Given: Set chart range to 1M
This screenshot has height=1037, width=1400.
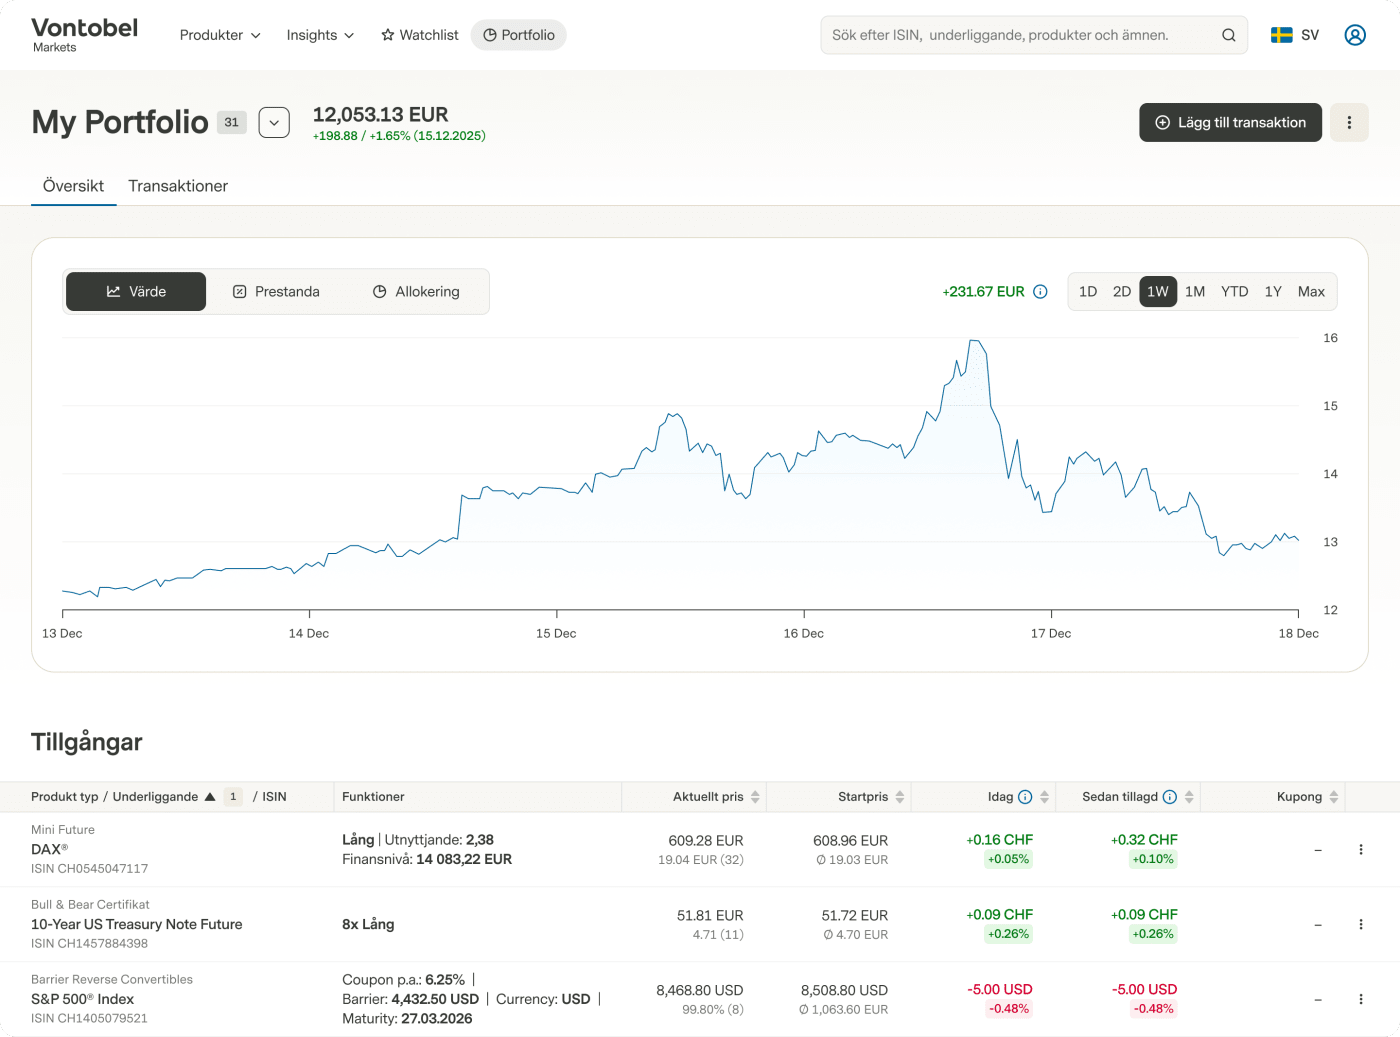Looking at the screenshot, I should click(x=1195, y=292).
